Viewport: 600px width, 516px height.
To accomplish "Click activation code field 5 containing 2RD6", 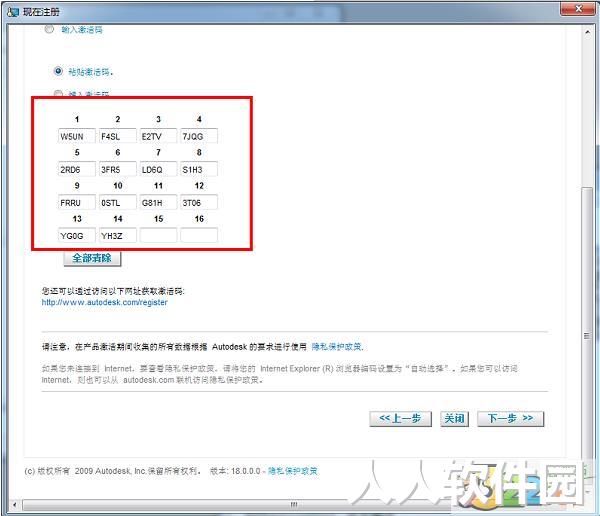I will pos(77,169).
